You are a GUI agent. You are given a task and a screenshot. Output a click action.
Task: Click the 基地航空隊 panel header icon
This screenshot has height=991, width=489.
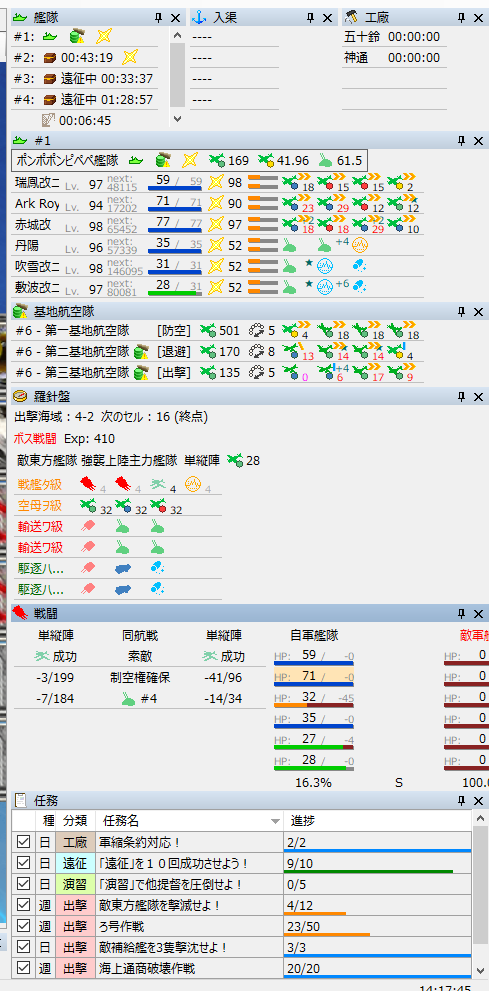20,311
